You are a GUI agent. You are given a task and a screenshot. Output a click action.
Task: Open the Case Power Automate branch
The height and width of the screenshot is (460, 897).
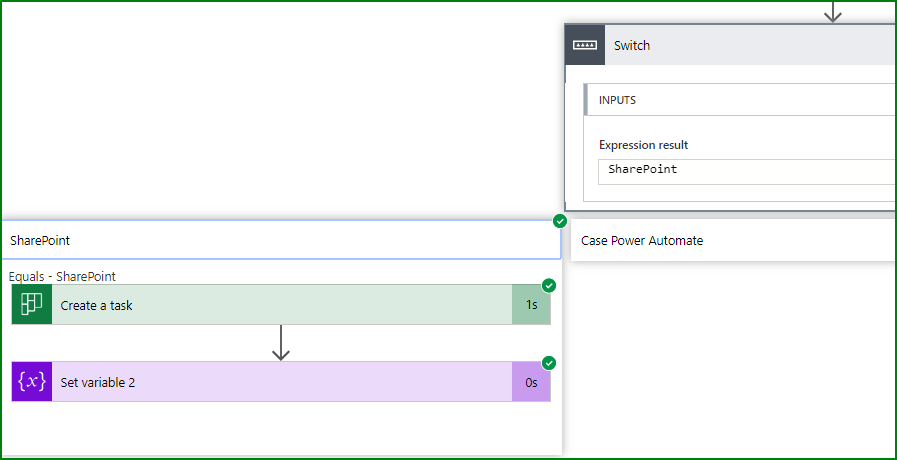coord(732,241)
